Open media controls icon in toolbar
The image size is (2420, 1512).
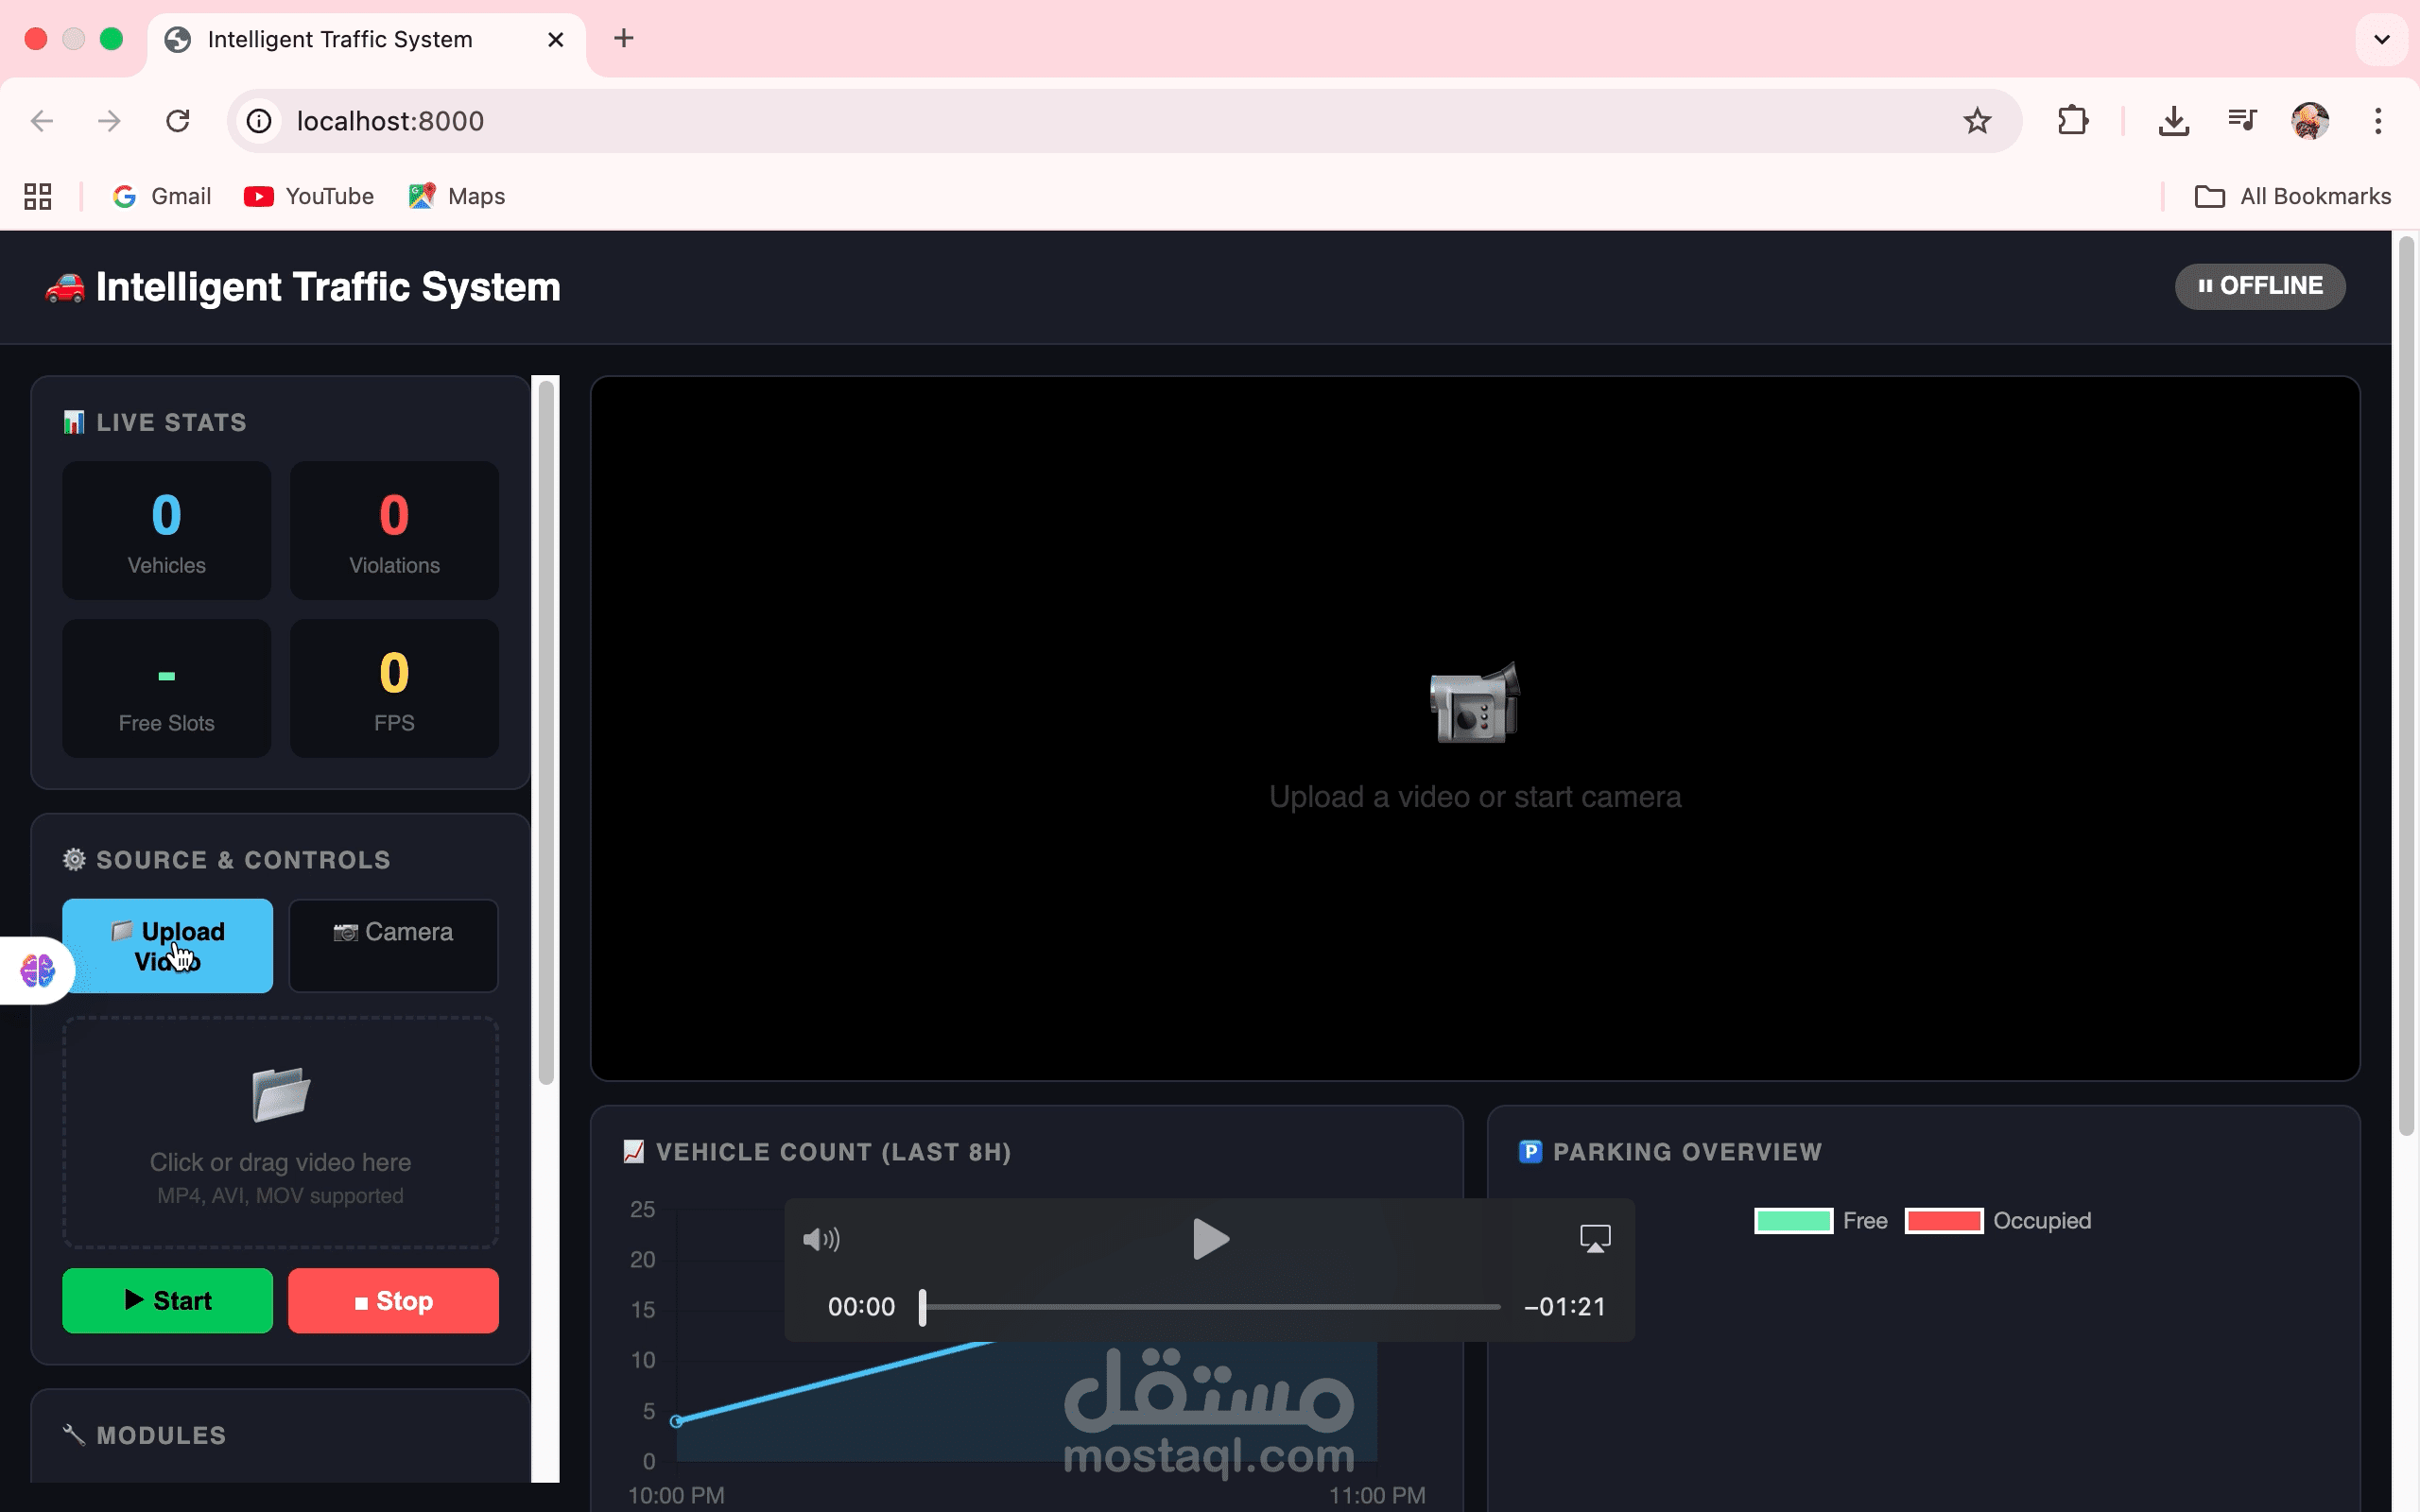[x=2242, y=121]
